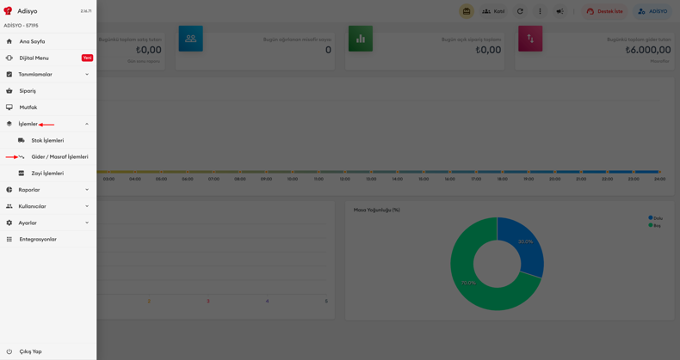Click the megaphone announcements icon
This screenshot has height=360, width=680.
point(560,11)
